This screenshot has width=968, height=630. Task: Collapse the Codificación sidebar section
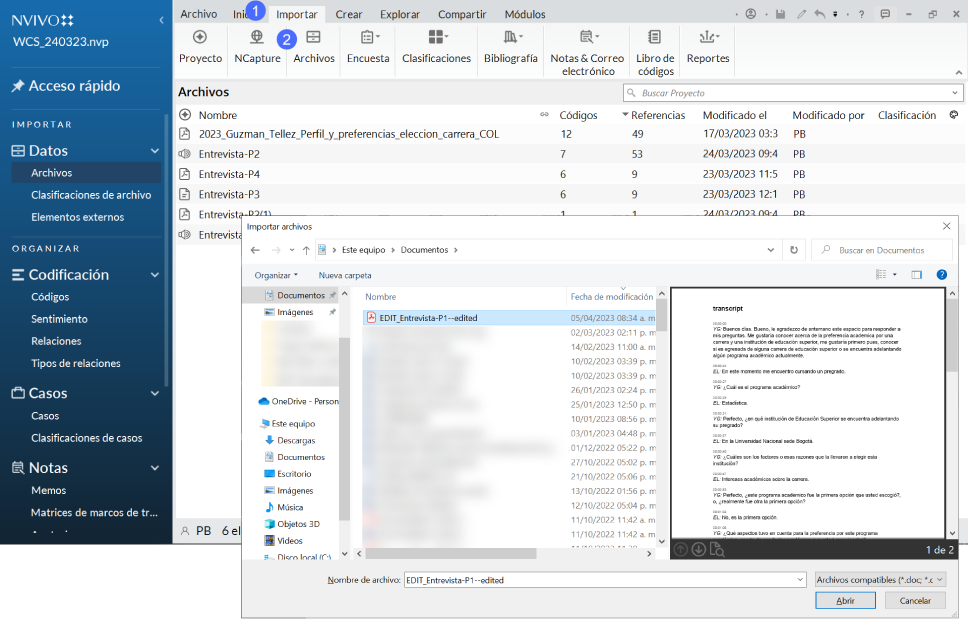(155, 274)
